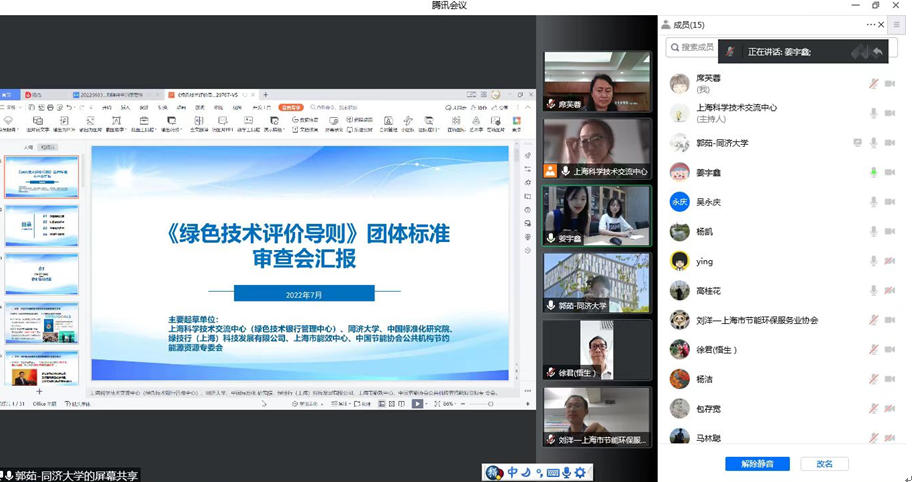Select 徐君(恒生) video tile
Screen dimensions: 912x482
point(596,349)
